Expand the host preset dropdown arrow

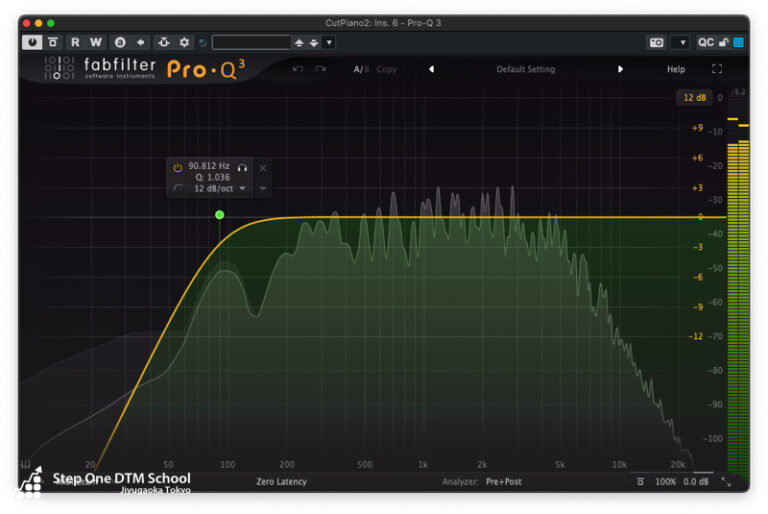pyautogui.click(x=329, y=43)
